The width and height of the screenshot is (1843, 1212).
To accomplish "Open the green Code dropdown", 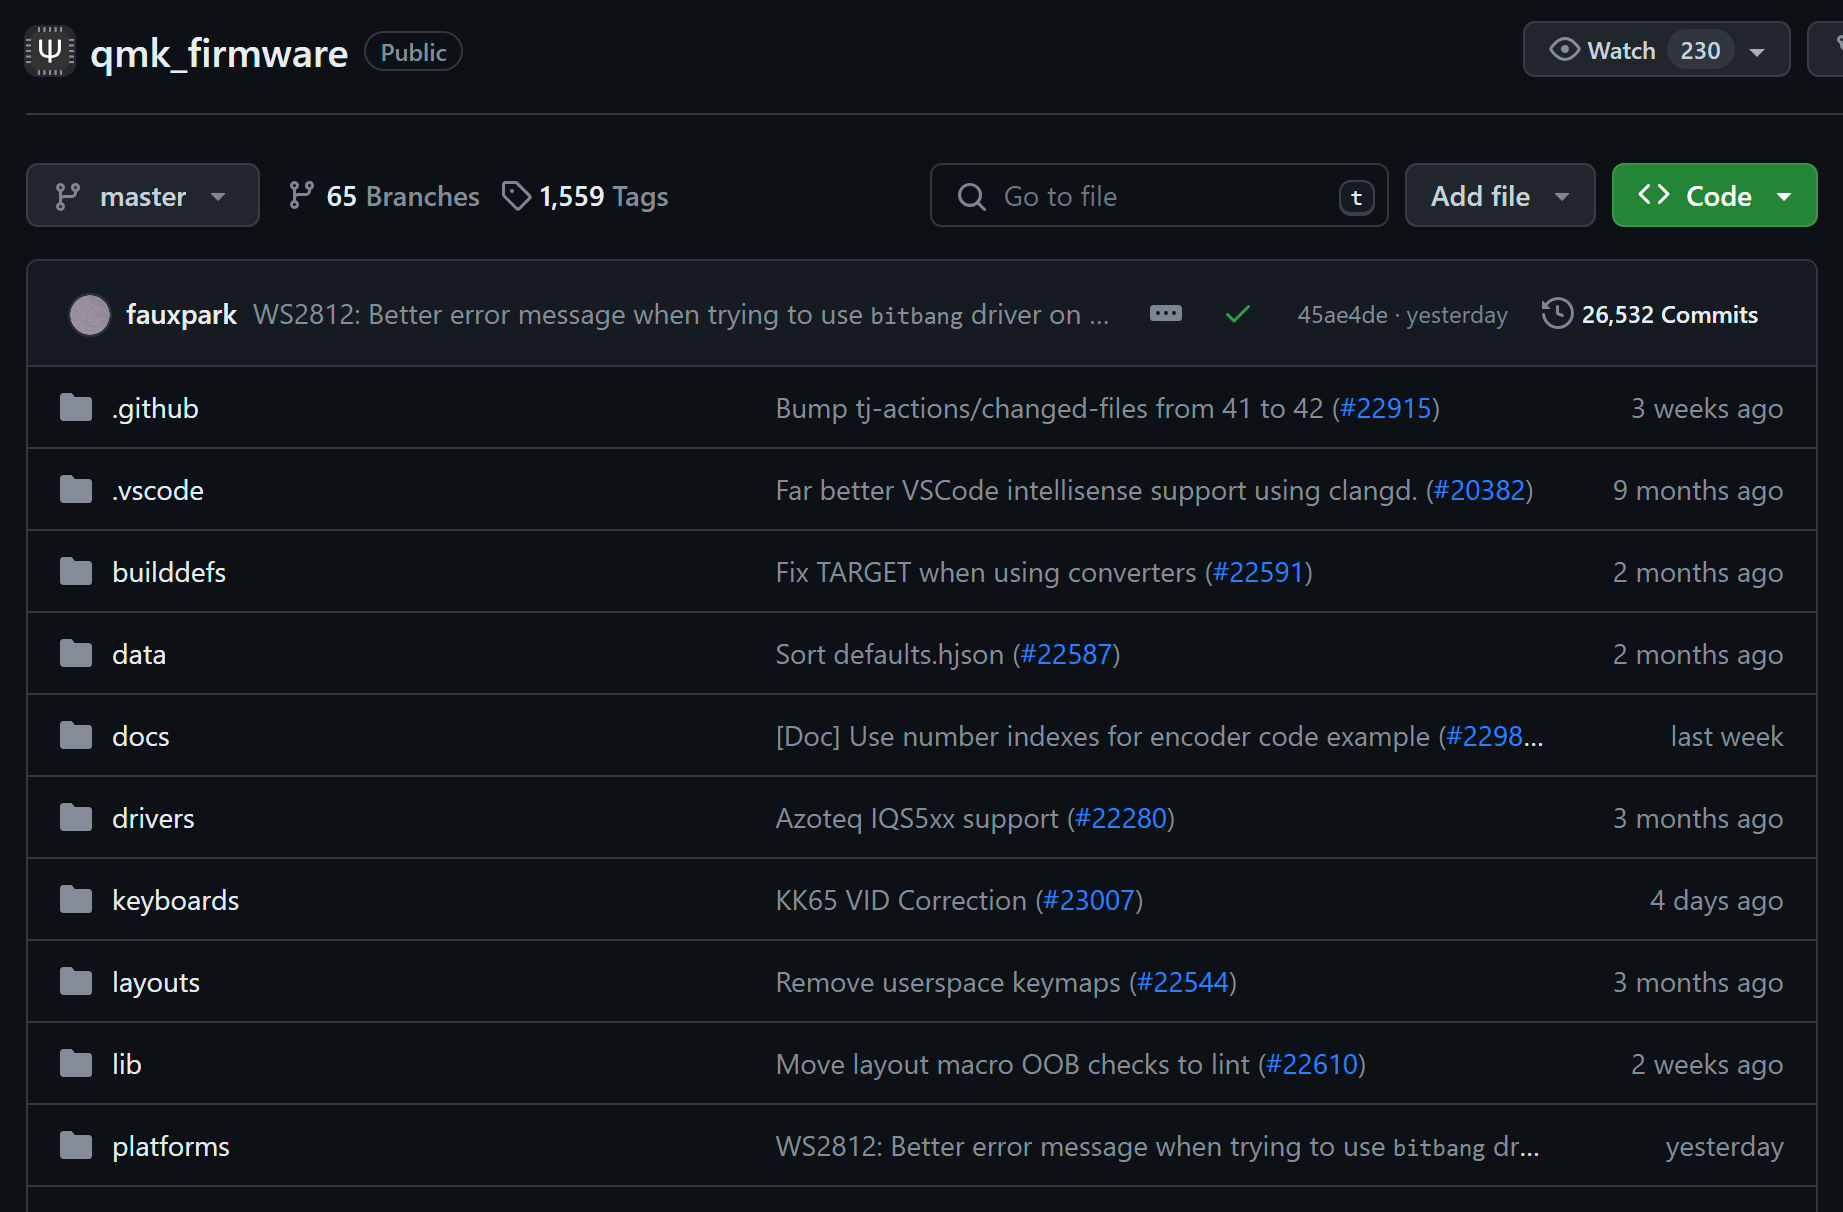I will [x=1714, y=195].
